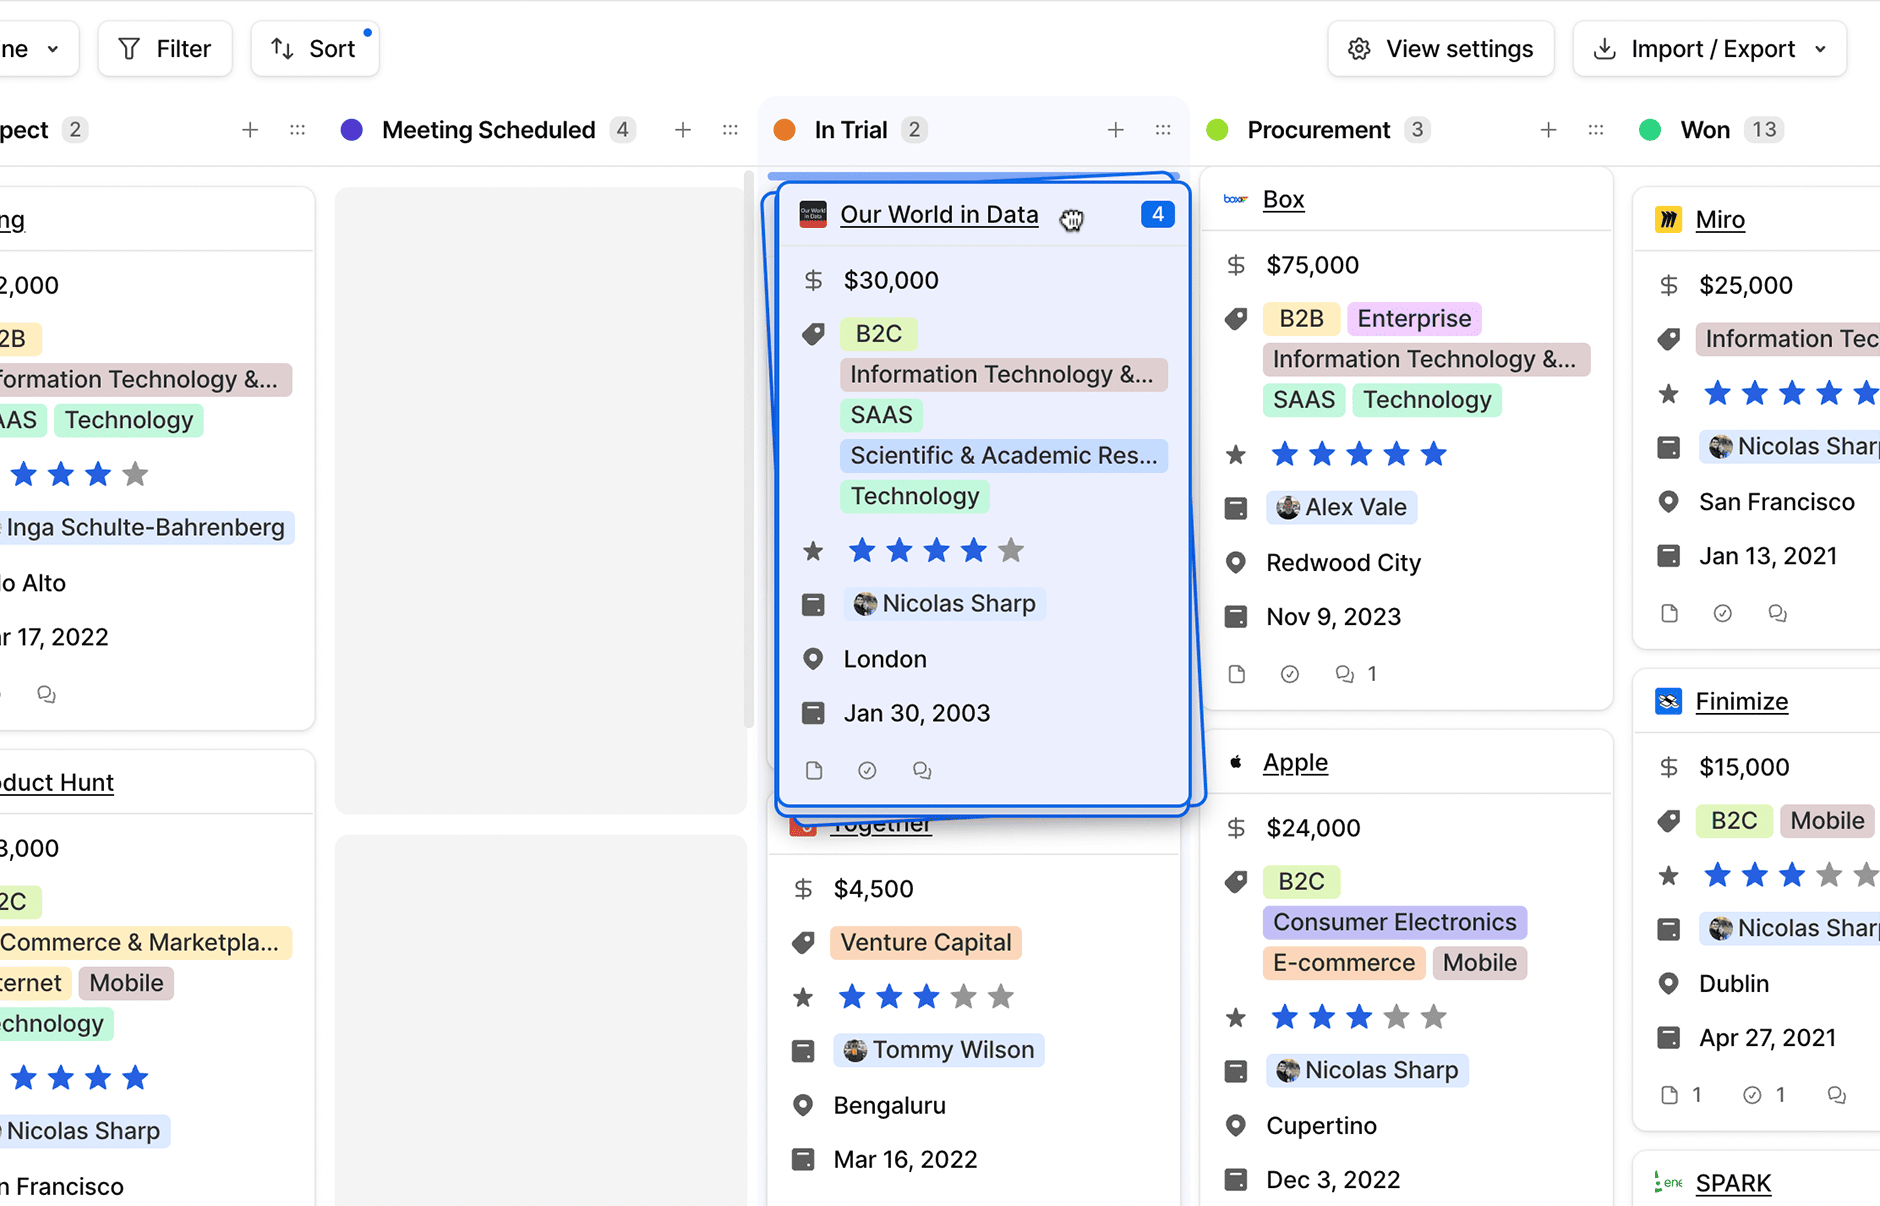Click the Mobile tag on Finimize card
This screenshot has height=1206, width=1880.
click(1827, 820)
